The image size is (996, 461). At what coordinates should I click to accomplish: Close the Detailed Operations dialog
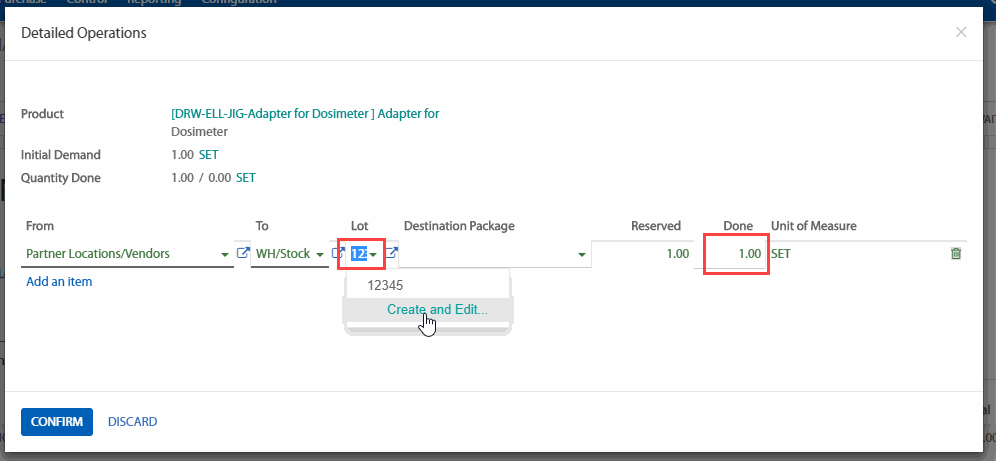point(961,33)
